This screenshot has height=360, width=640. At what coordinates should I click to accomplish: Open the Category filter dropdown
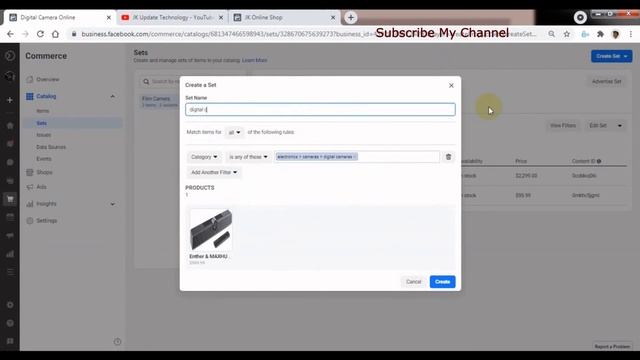pyautogui.click(x=204, y=157)
